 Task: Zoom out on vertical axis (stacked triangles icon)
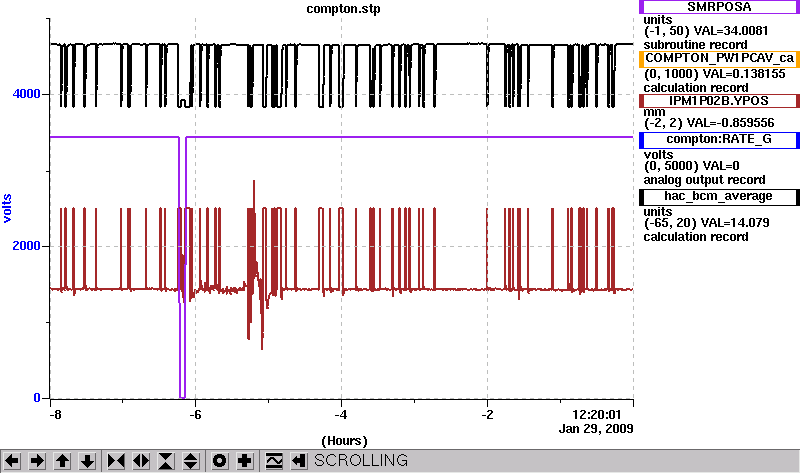pos(191,461)
